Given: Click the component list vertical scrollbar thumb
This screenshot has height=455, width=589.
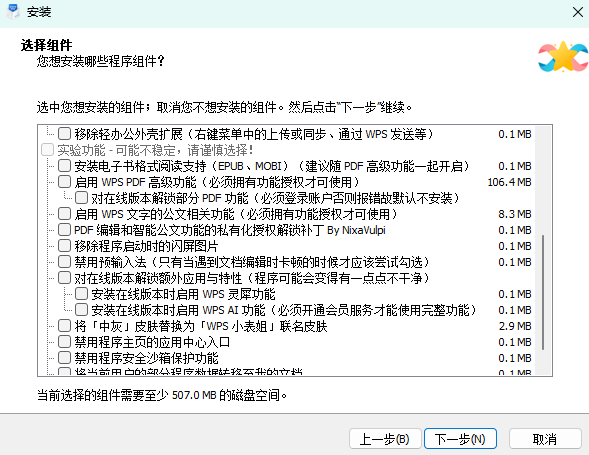Looking at the screenshot, I should [x=543, y=292].
